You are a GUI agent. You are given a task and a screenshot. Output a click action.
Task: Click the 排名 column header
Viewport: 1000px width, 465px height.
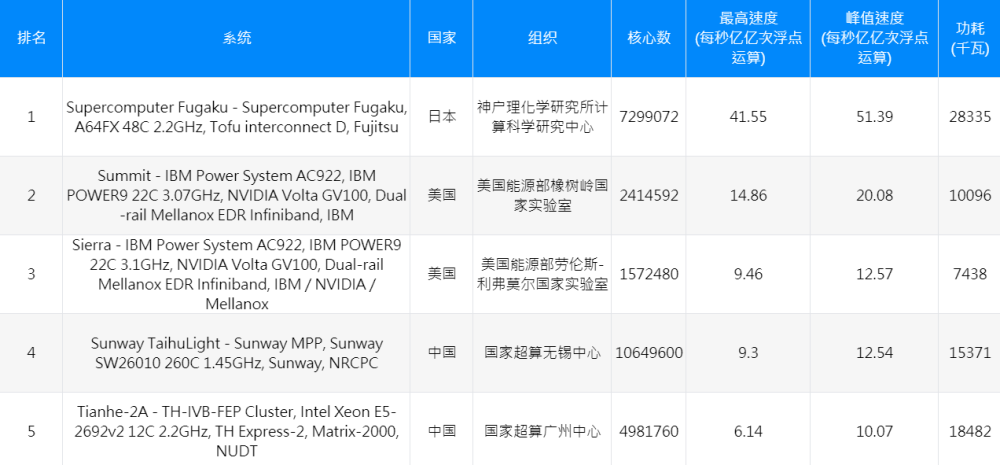coord(31,38)
